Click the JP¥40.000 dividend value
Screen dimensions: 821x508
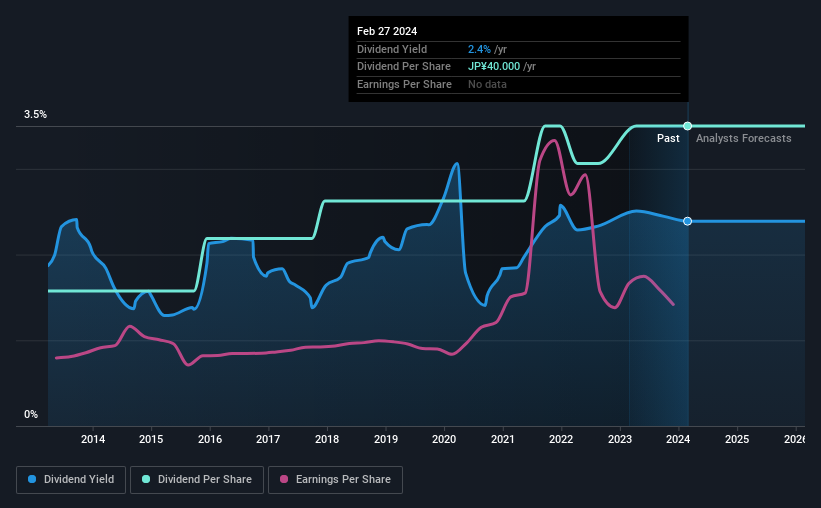coord(494,67)
